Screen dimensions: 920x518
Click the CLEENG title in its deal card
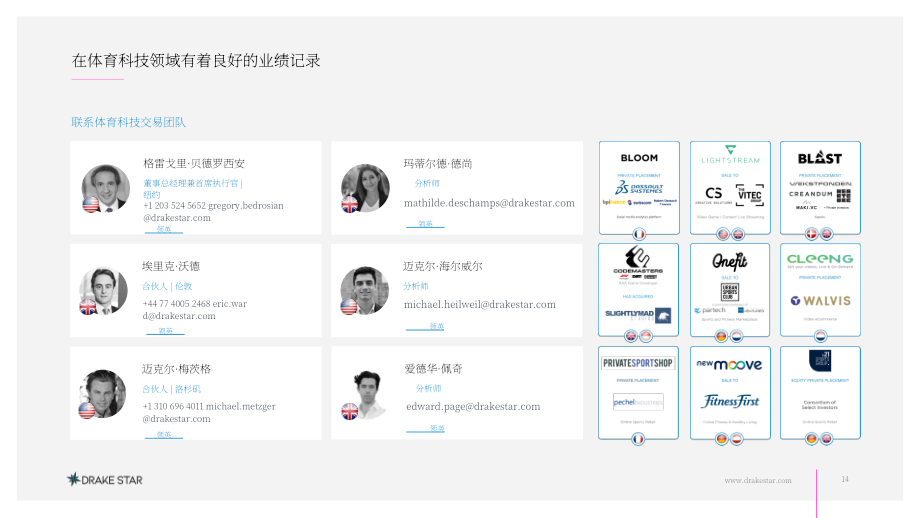click(820, 258)
